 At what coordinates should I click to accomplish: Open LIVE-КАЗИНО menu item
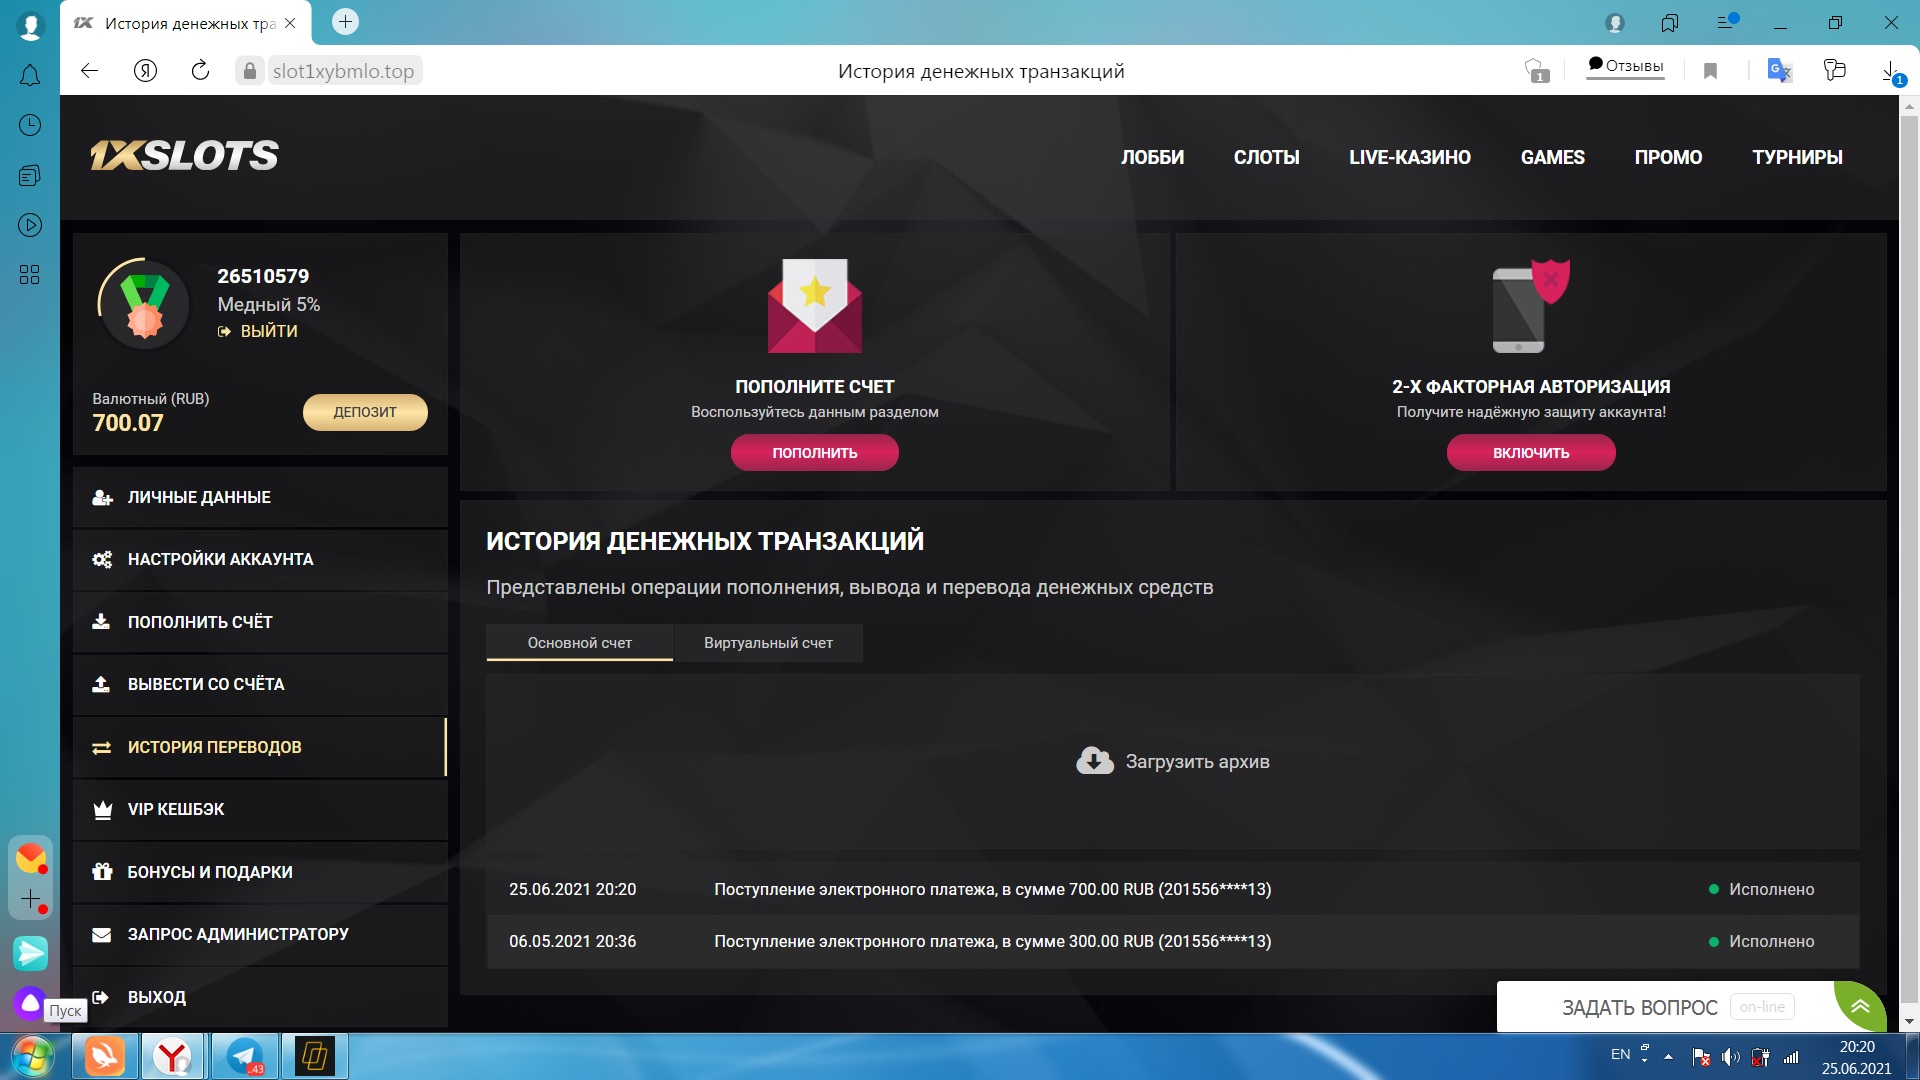click(x=1409, y=157)
